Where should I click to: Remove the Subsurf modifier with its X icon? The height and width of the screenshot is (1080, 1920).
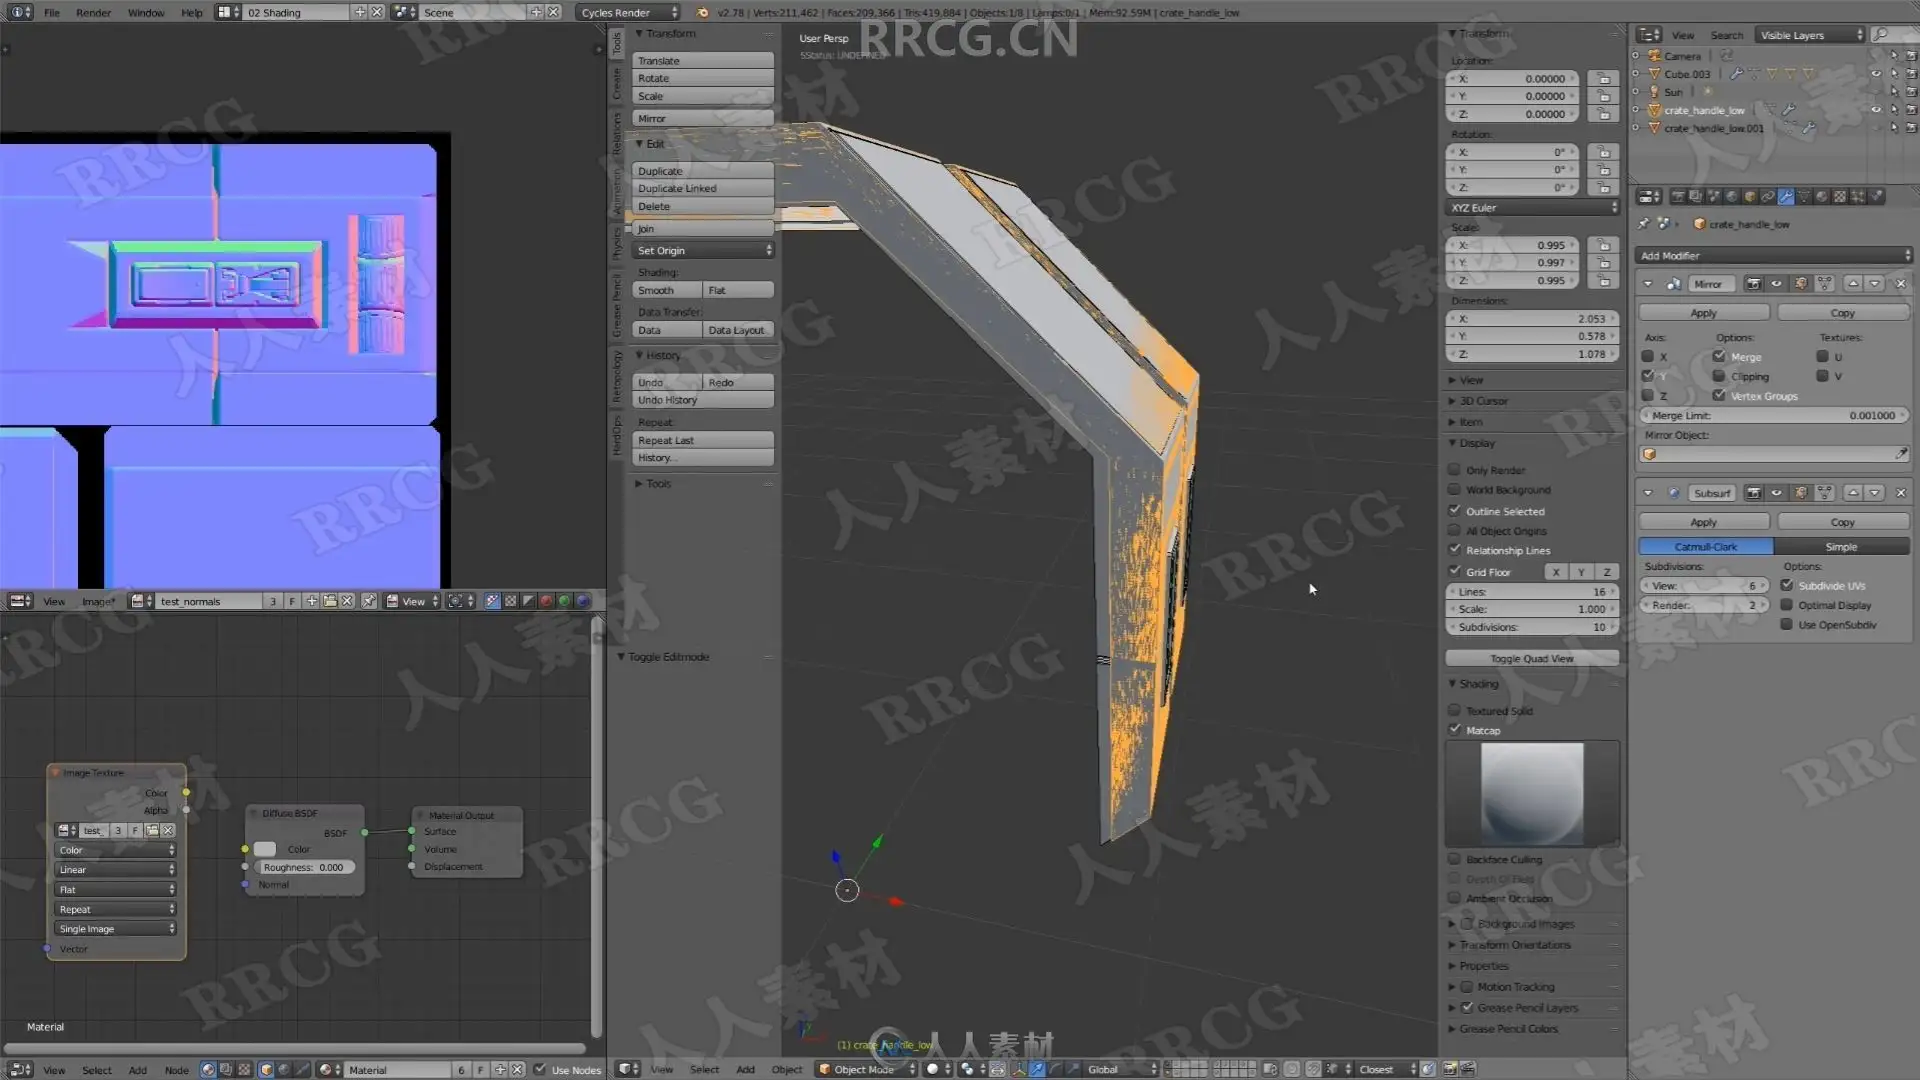[1901, 493]
